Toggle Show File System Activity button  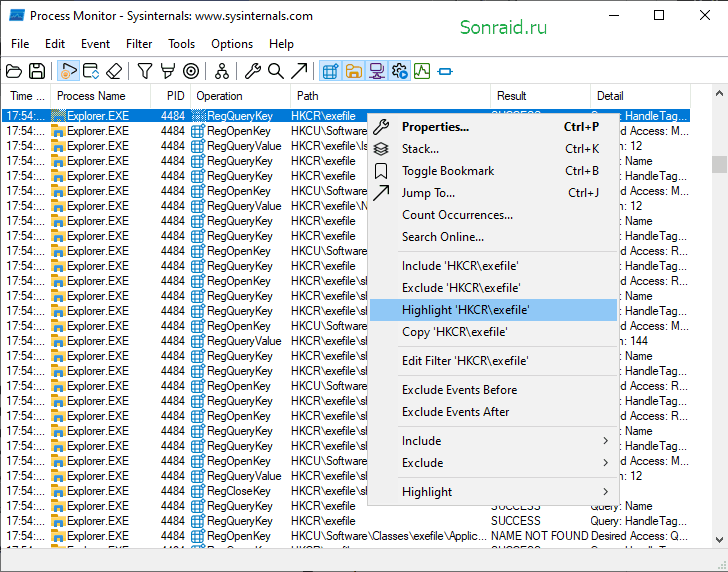click(x=353, y=71)
